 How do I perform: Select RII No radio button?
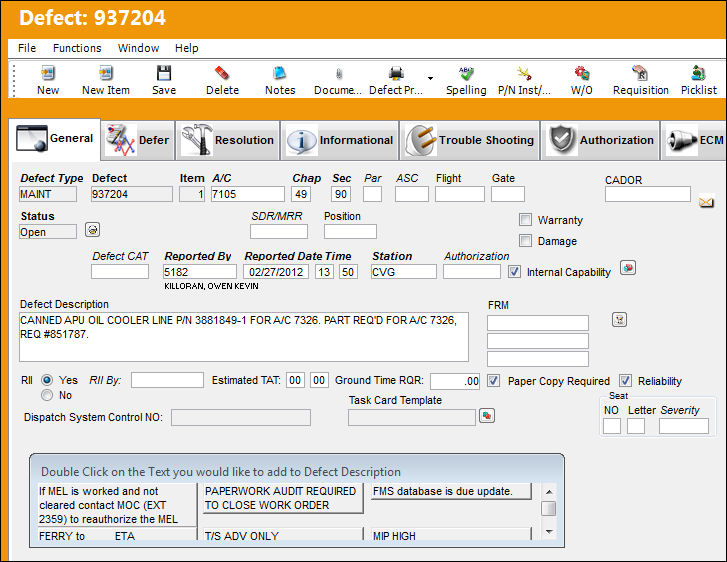pyautogui.click(x=47, y=395)
